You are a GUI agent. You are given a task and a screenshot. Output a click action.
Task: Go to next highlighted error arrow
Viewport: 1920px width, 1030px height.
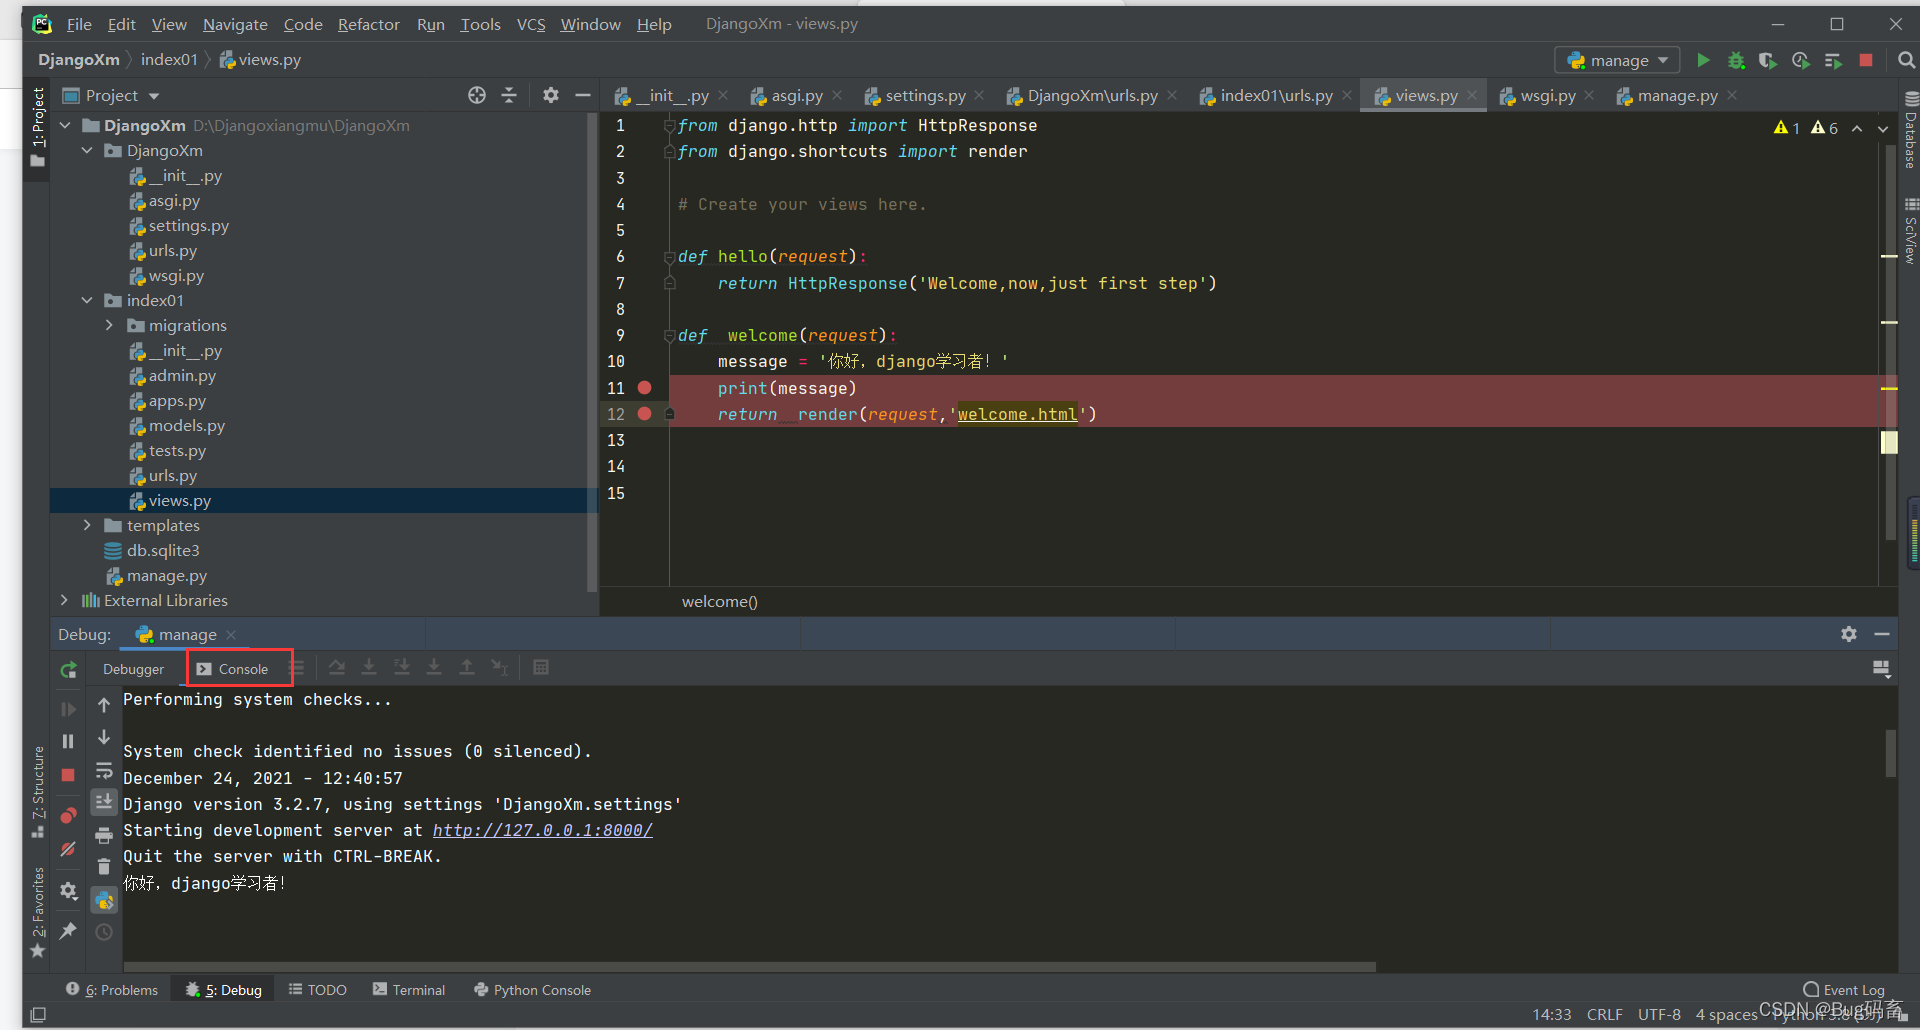click(1883, 128)
